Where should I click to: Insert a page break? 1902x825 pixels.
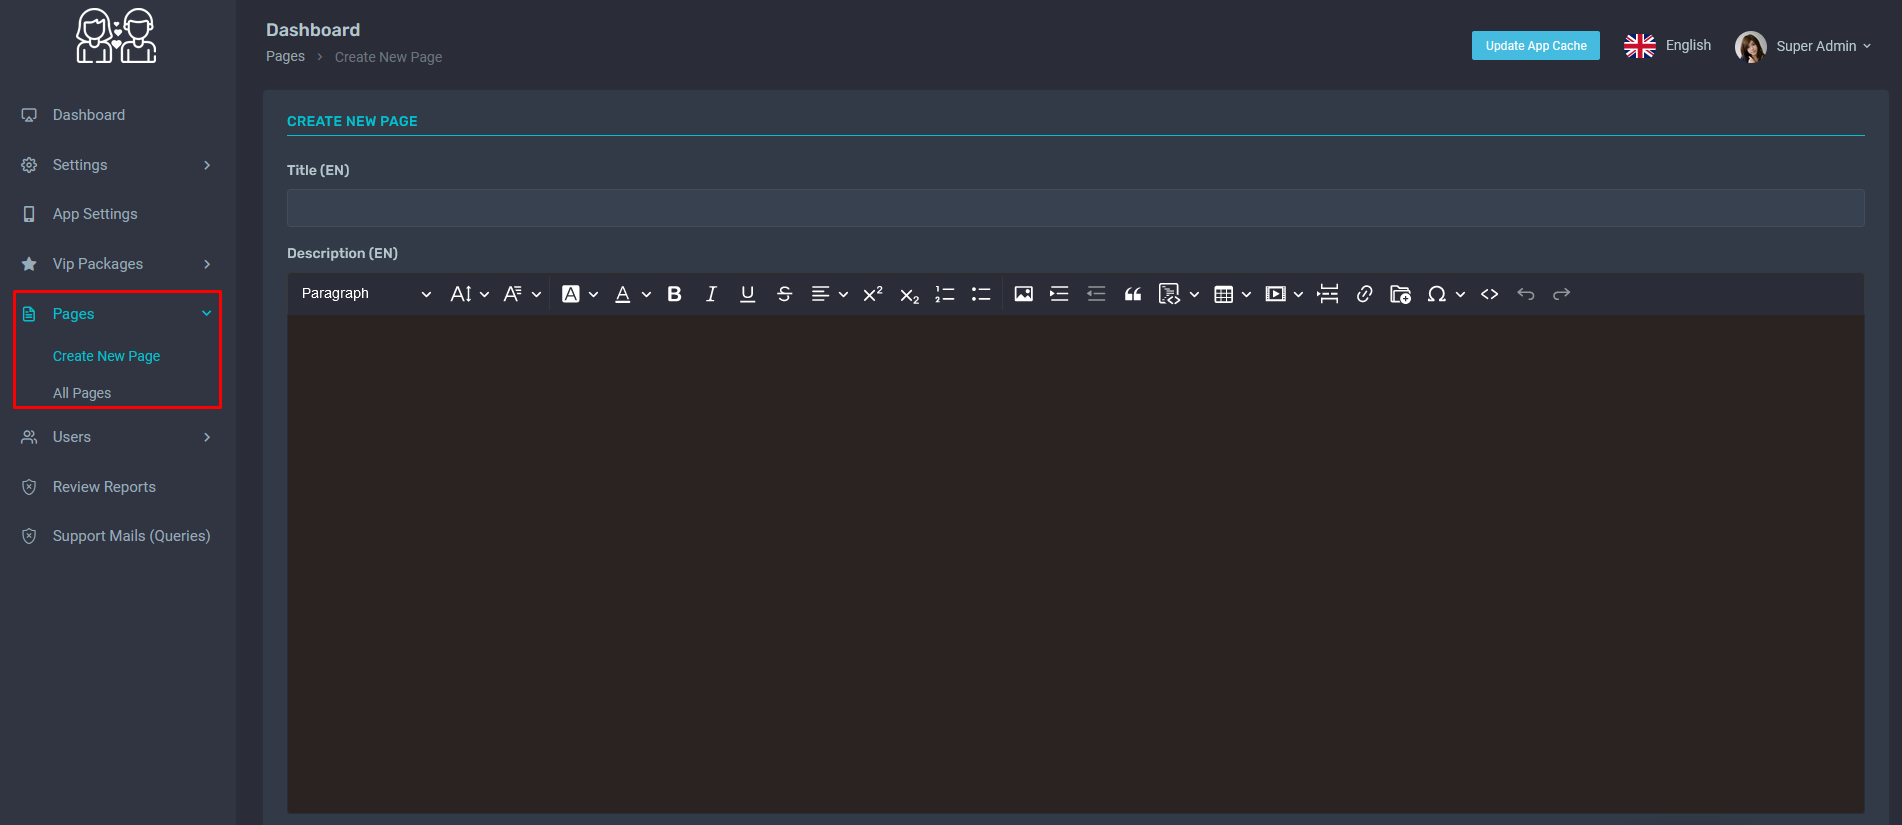[1328, 294]
